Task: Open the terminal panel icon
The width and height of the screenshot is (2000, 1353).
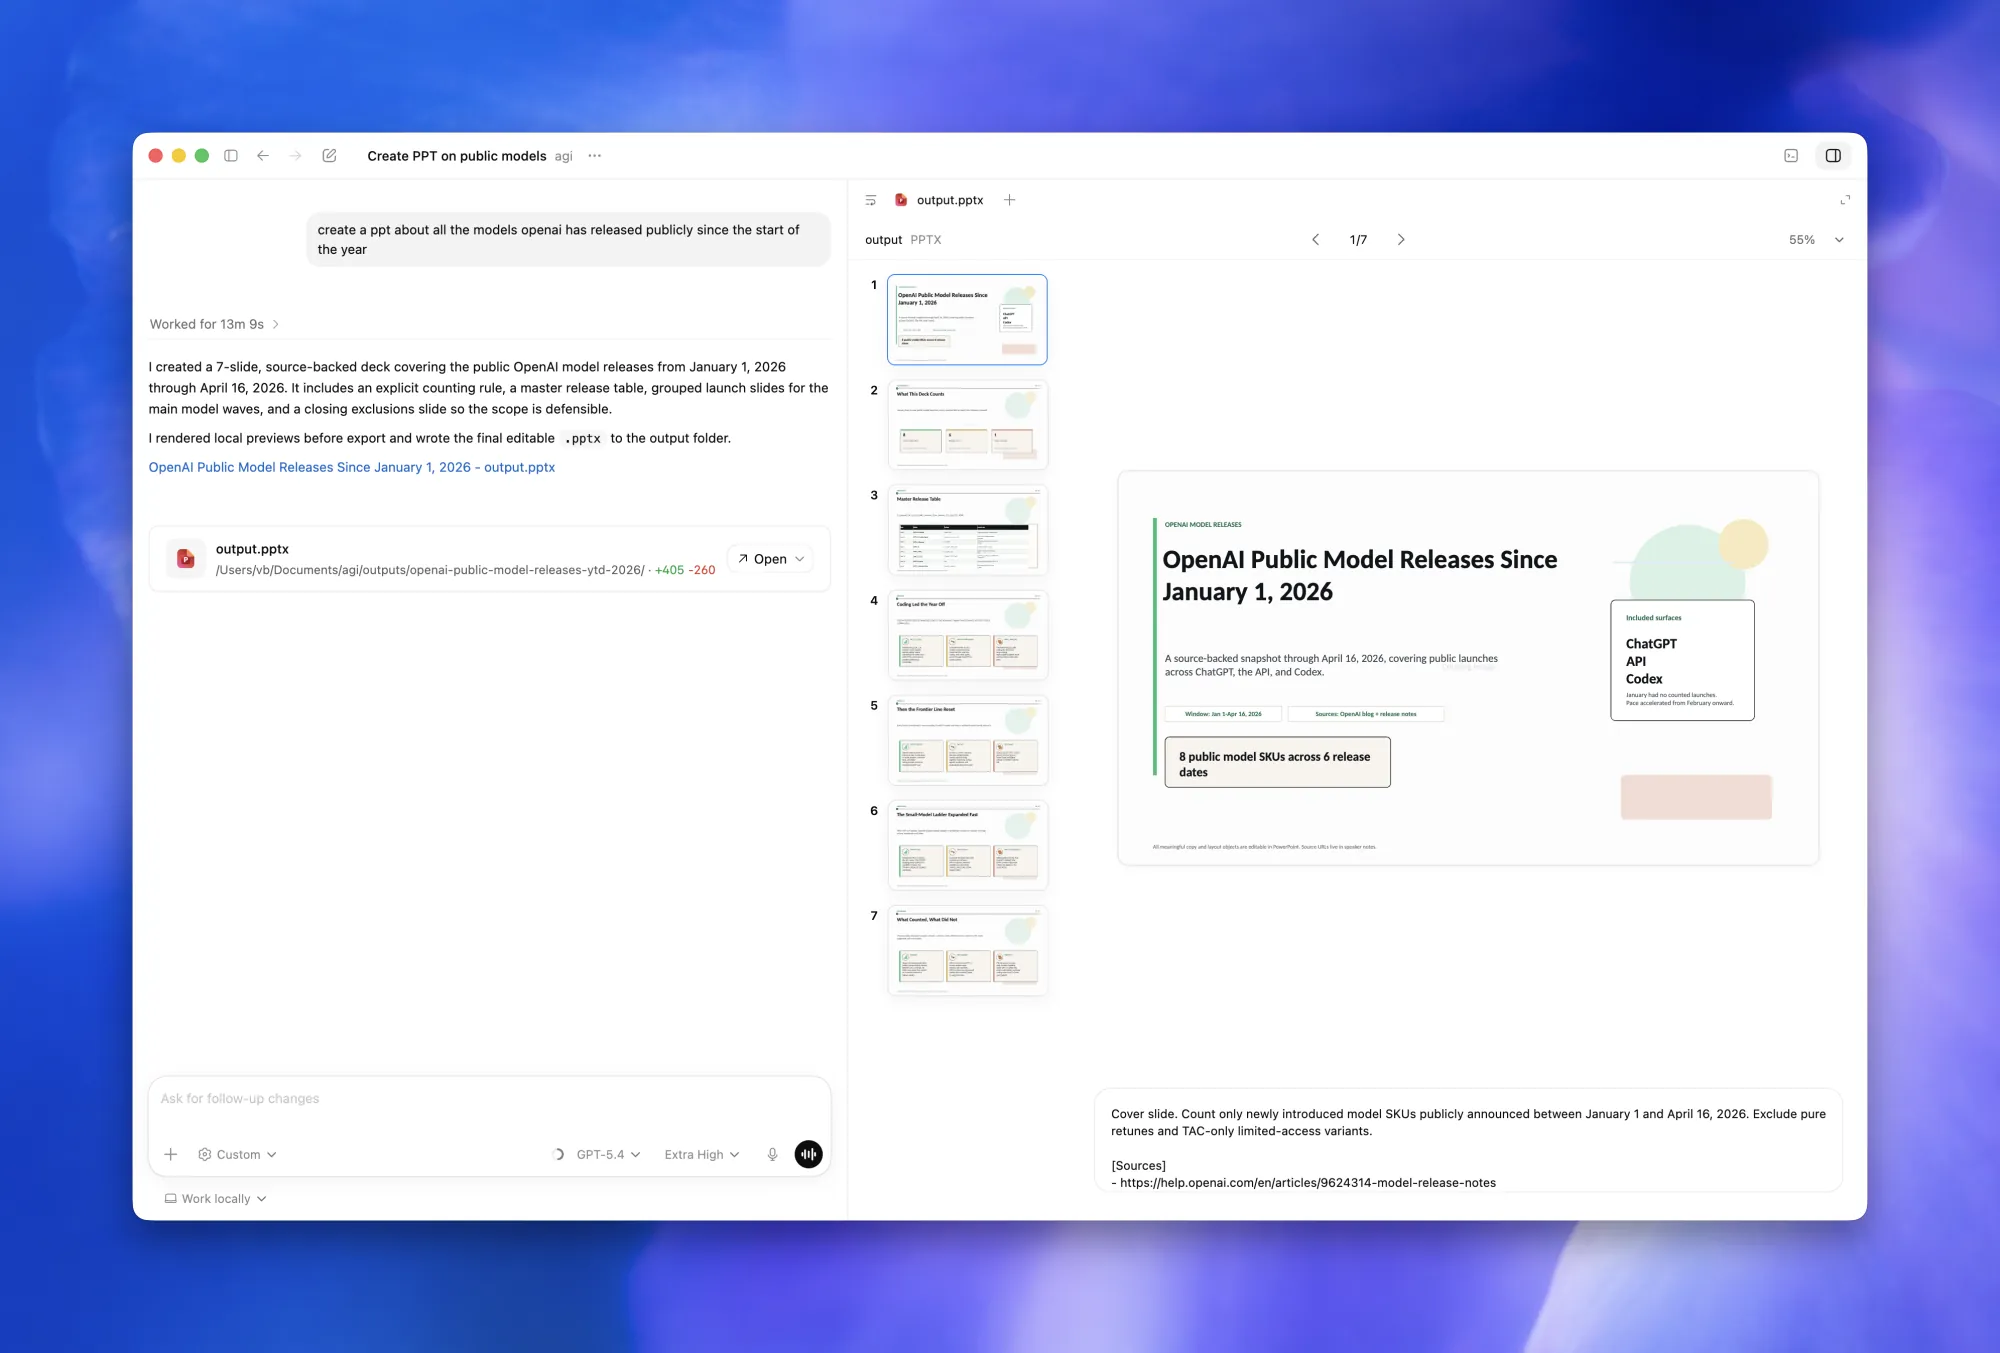Action: pos(1791,156)
